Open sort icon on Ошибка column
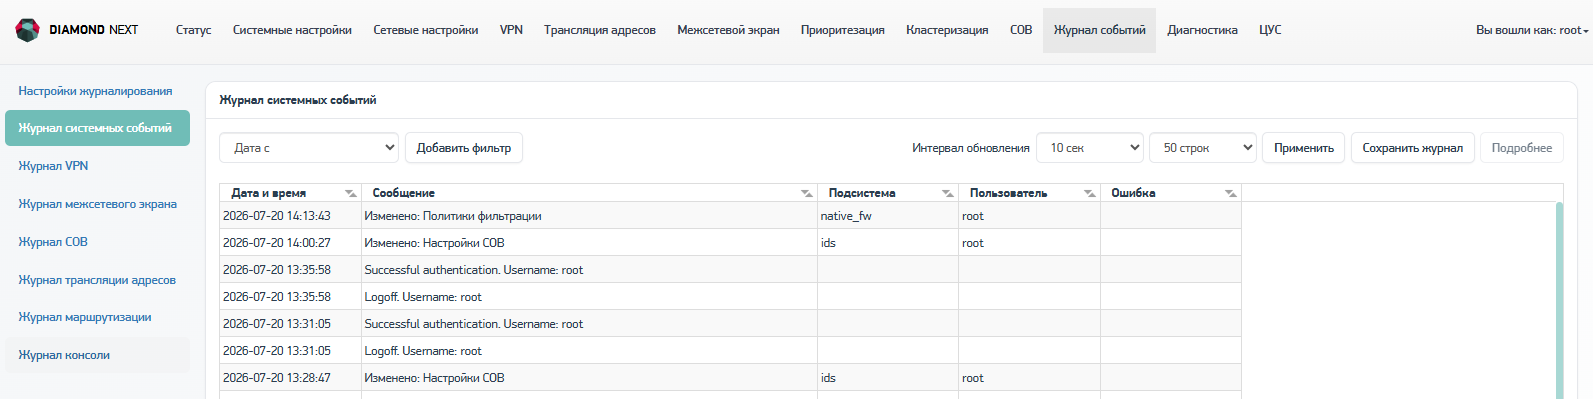The image size is (1593, 399). (x=1231, y=193)
